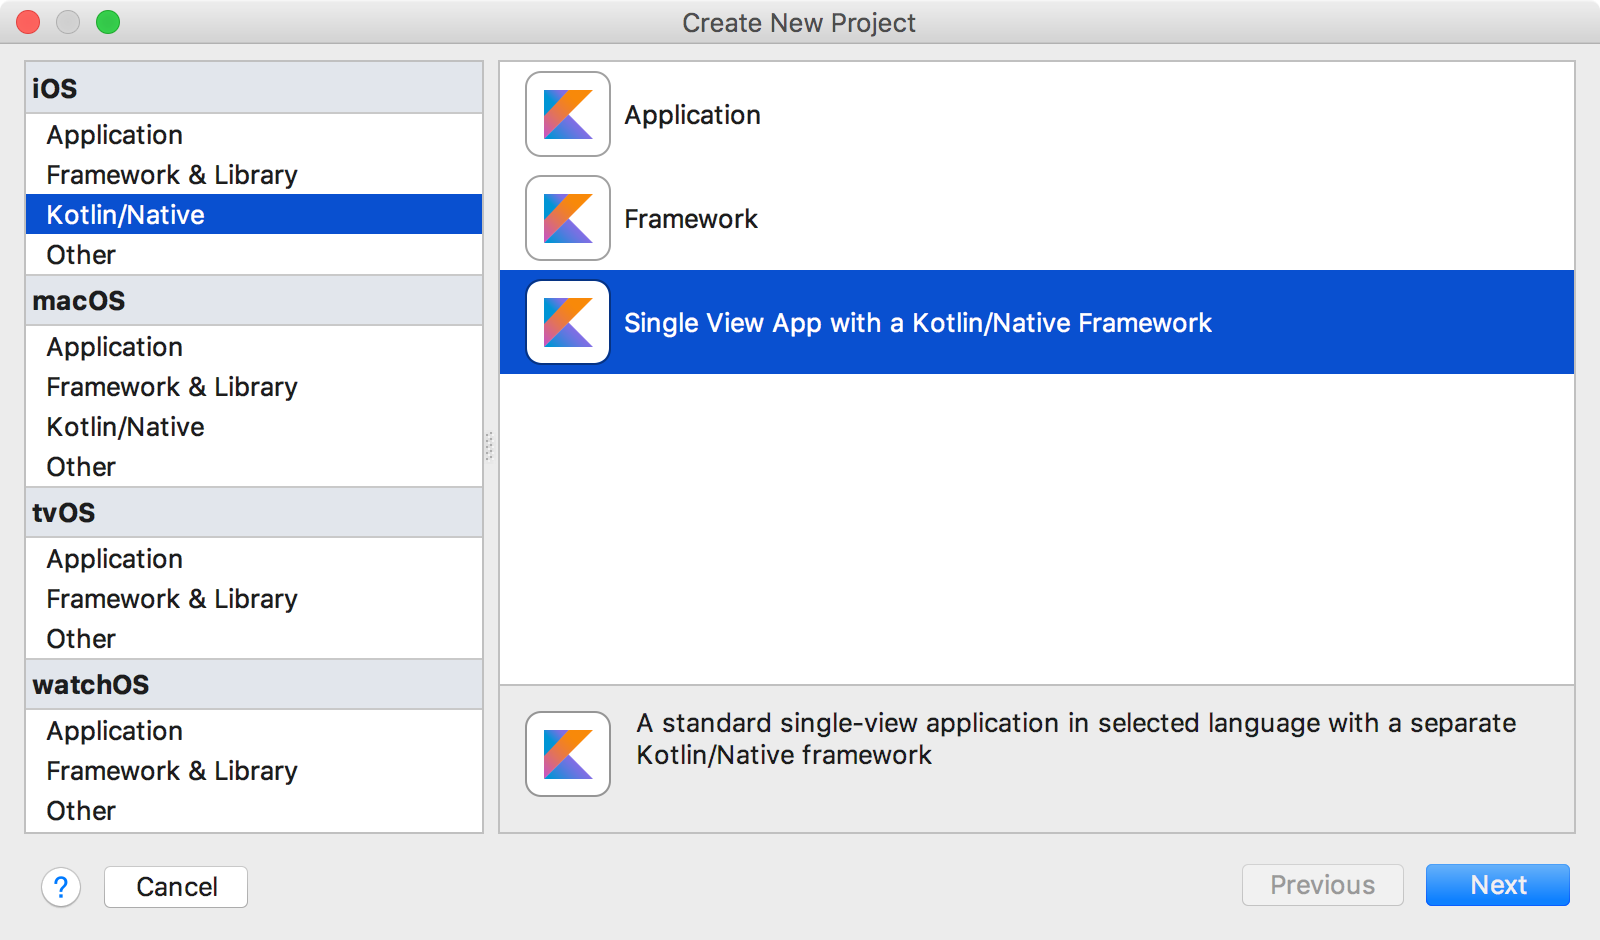Image resolution: width=1600 pixels, height=940 pixels.
Task: Select Framework & Library under macOS
Action: coord(171,387)
